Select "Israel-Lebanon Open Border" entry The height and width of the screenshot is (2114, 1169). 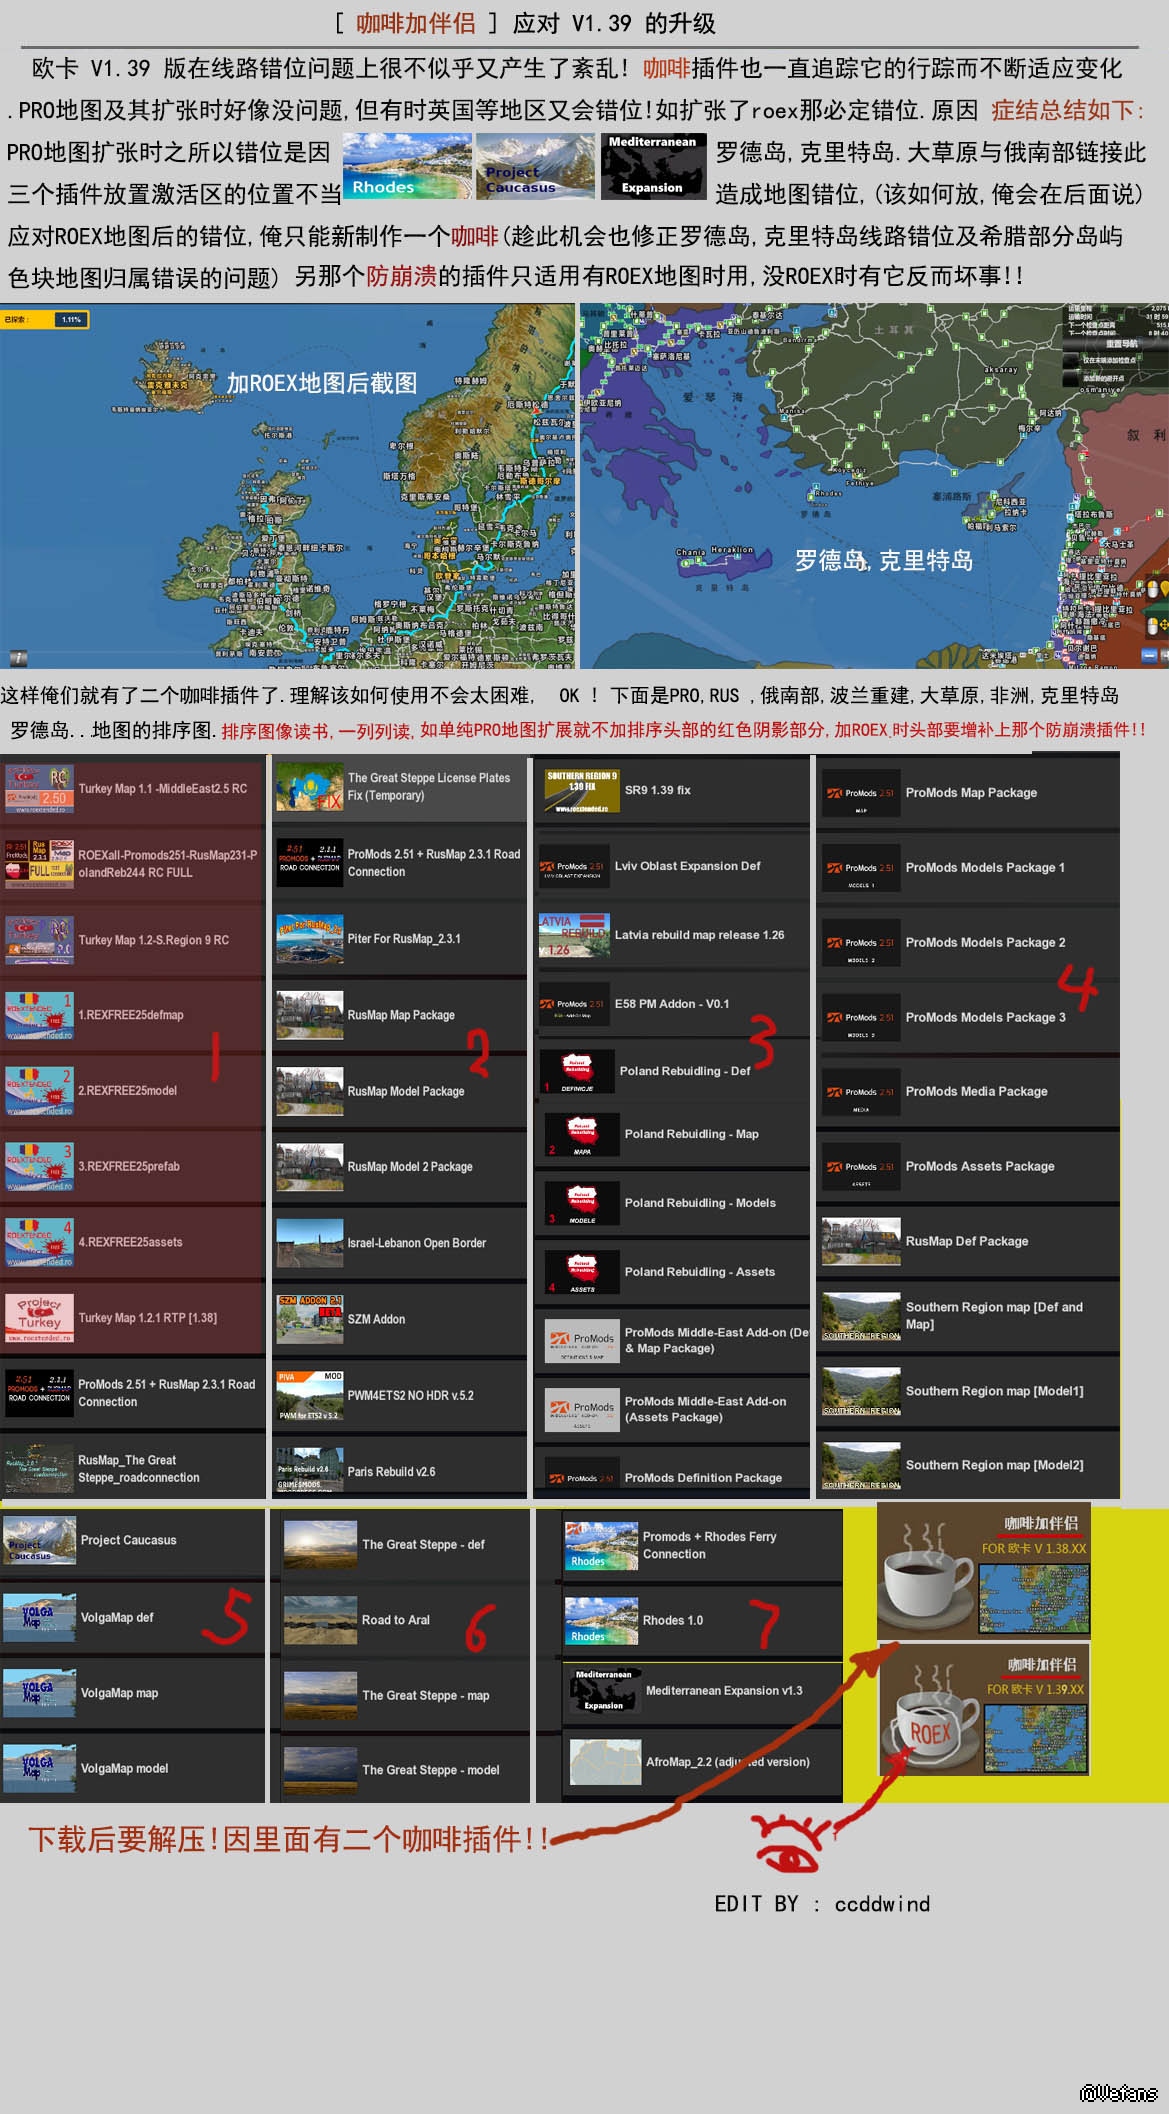click(x=399, y=1243)
